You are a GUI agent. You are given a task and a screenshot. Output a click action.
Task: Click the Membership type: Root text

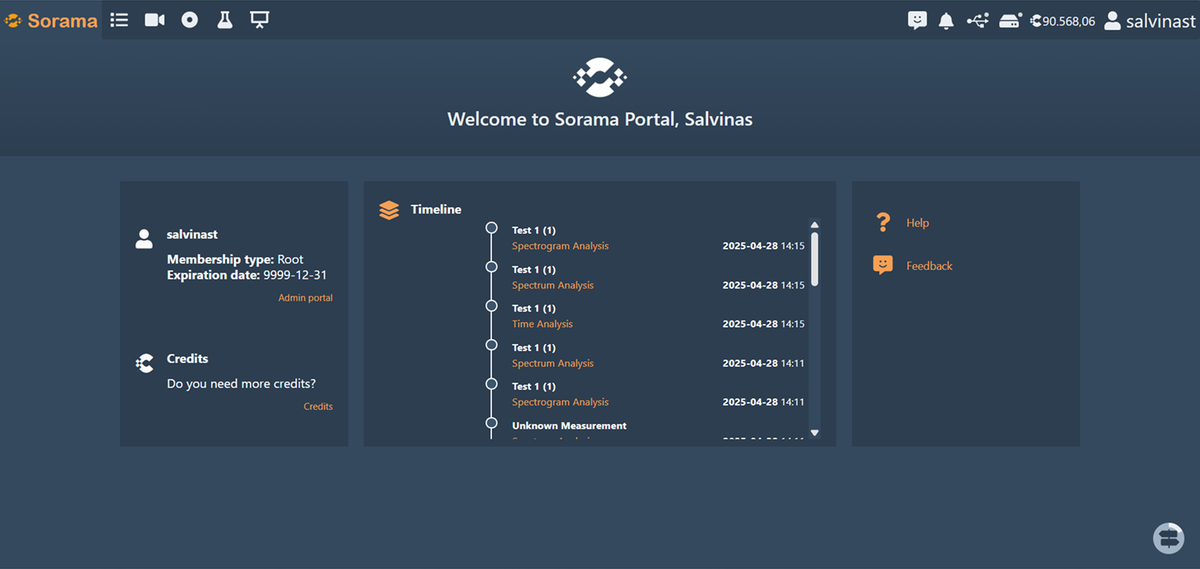(x=235, y=260)
